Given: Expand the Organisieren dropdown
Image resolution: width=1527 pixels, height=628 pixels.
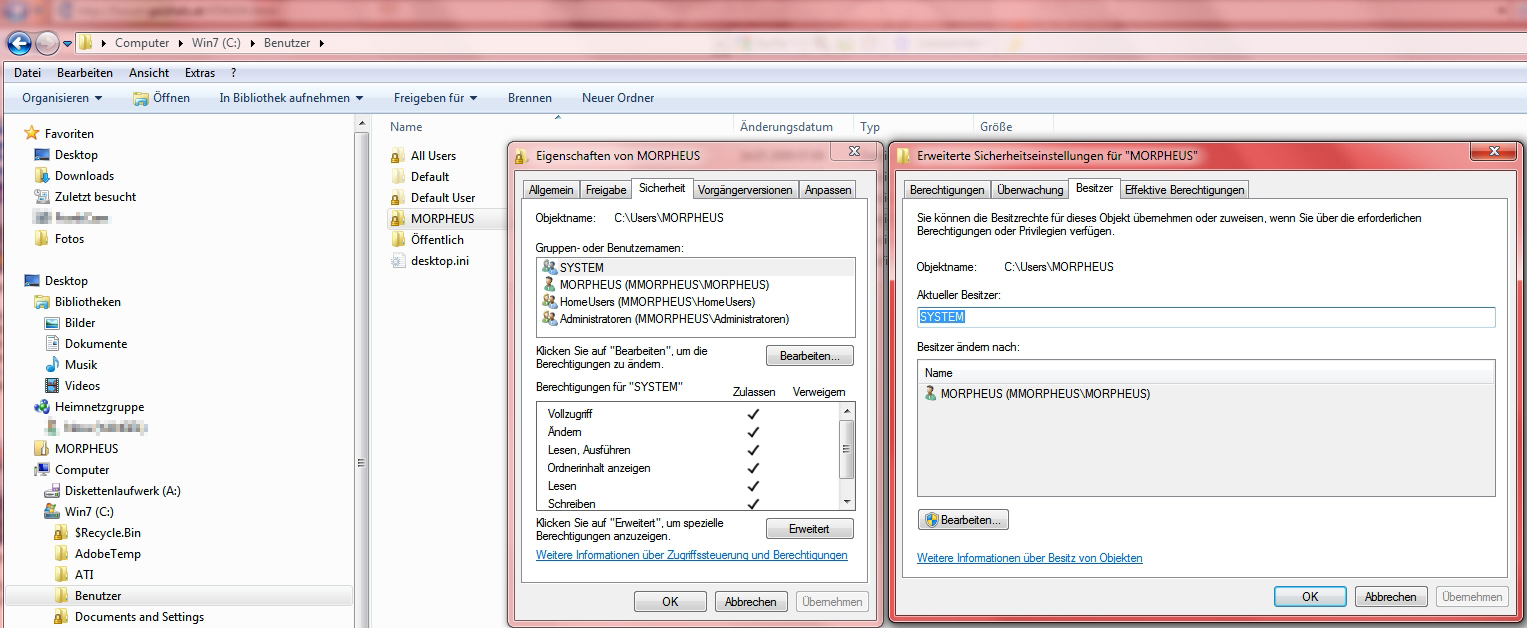Looking at the screenshot, I should coord(62,98).
